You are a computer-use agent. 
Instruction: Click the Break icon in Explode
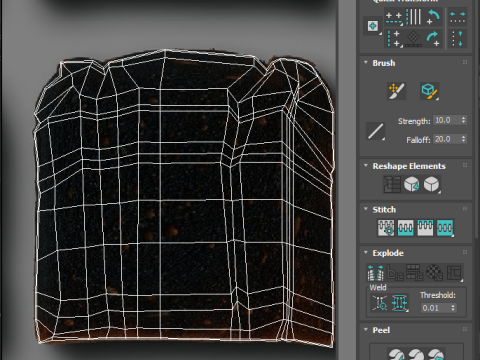tap(375, 272)
